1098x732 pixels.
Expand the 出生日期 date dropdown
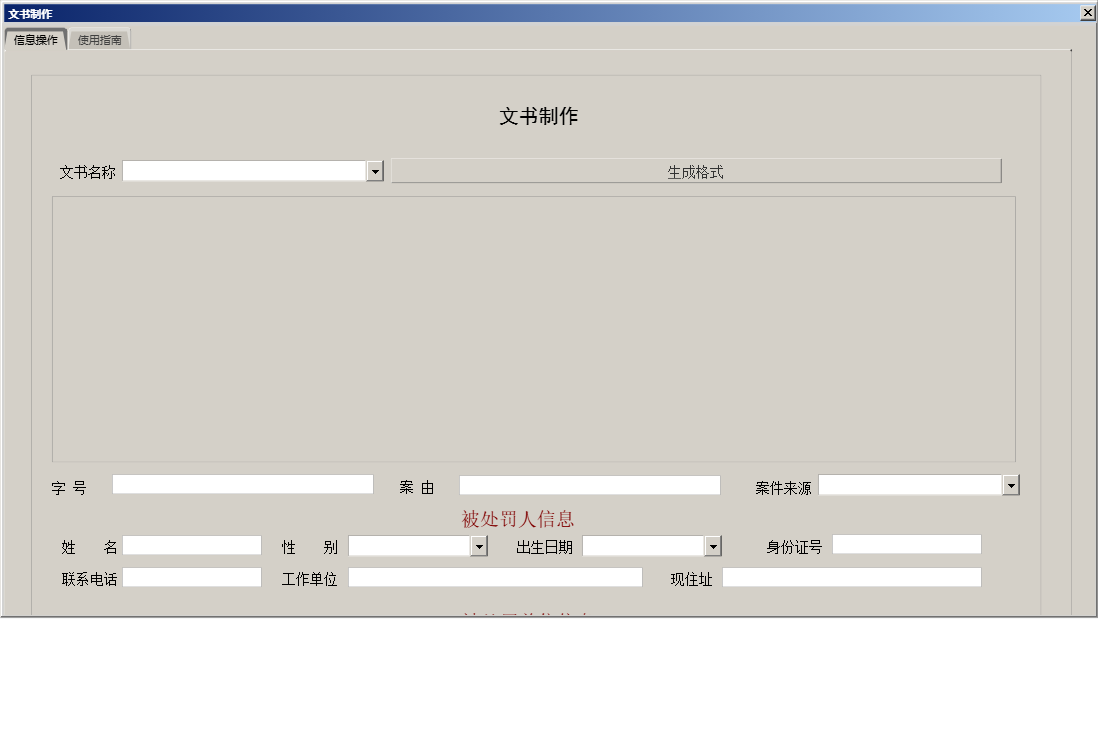715,545
